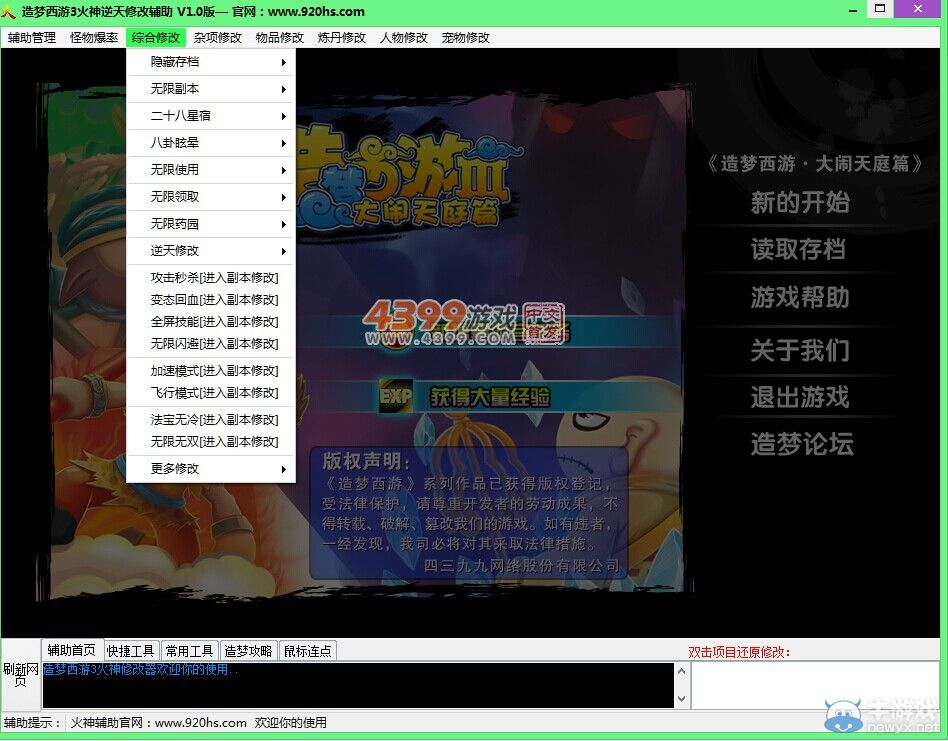
Task: Select 无限无双[进入副本修改] menu entry
Action: (x=210, y=442)
